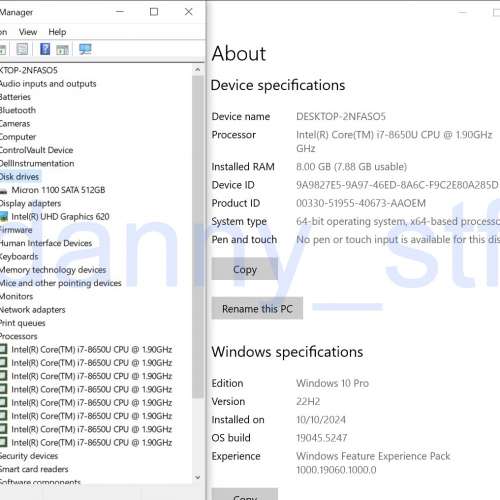Click Product ID value 00330-51955-40673-AAOEM

(361, 203)
